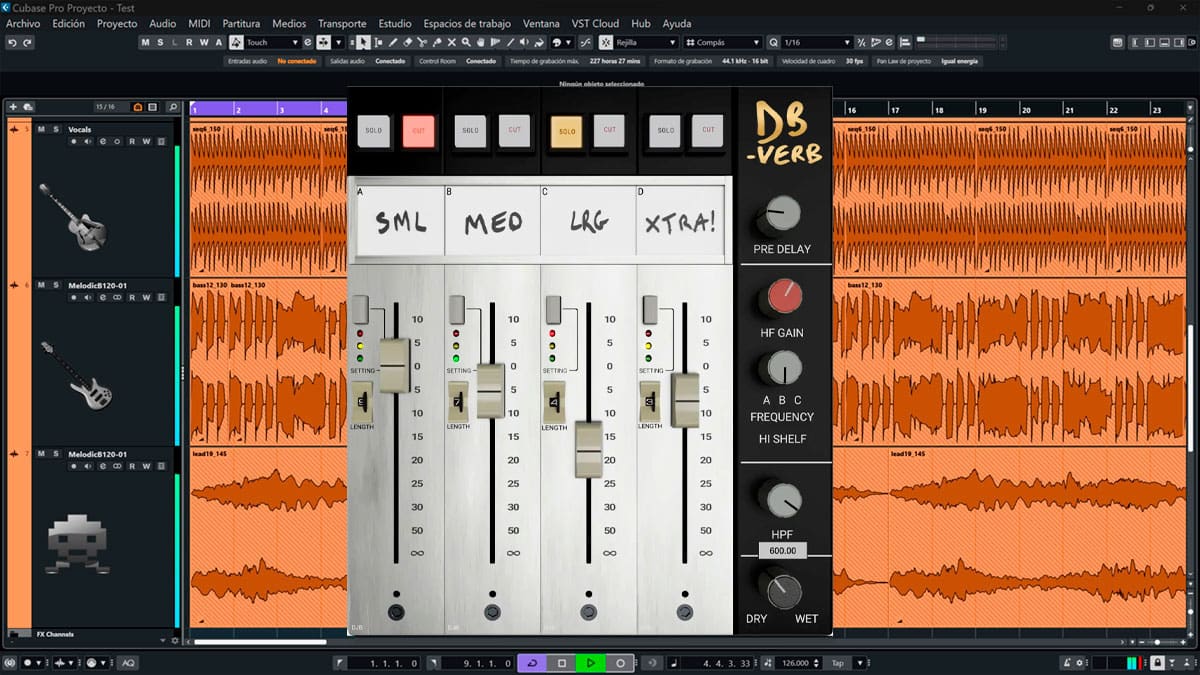Screen dimensions: 1200x675
Task: Select the Range Selection tool
Action: [x=378, y=43]
